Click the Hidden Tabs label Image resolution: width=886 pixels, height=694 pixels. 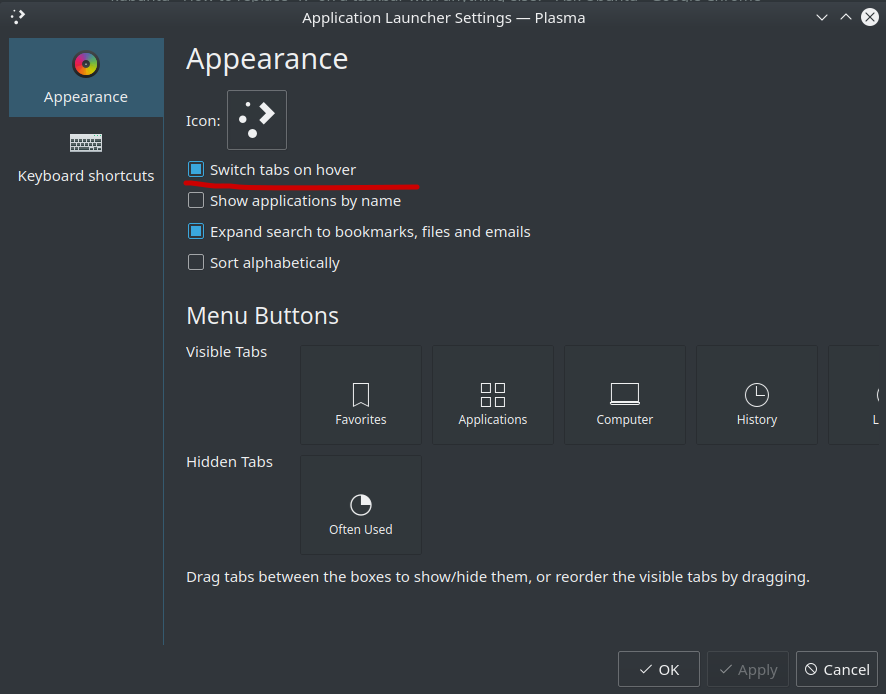(x=229, y=462)
